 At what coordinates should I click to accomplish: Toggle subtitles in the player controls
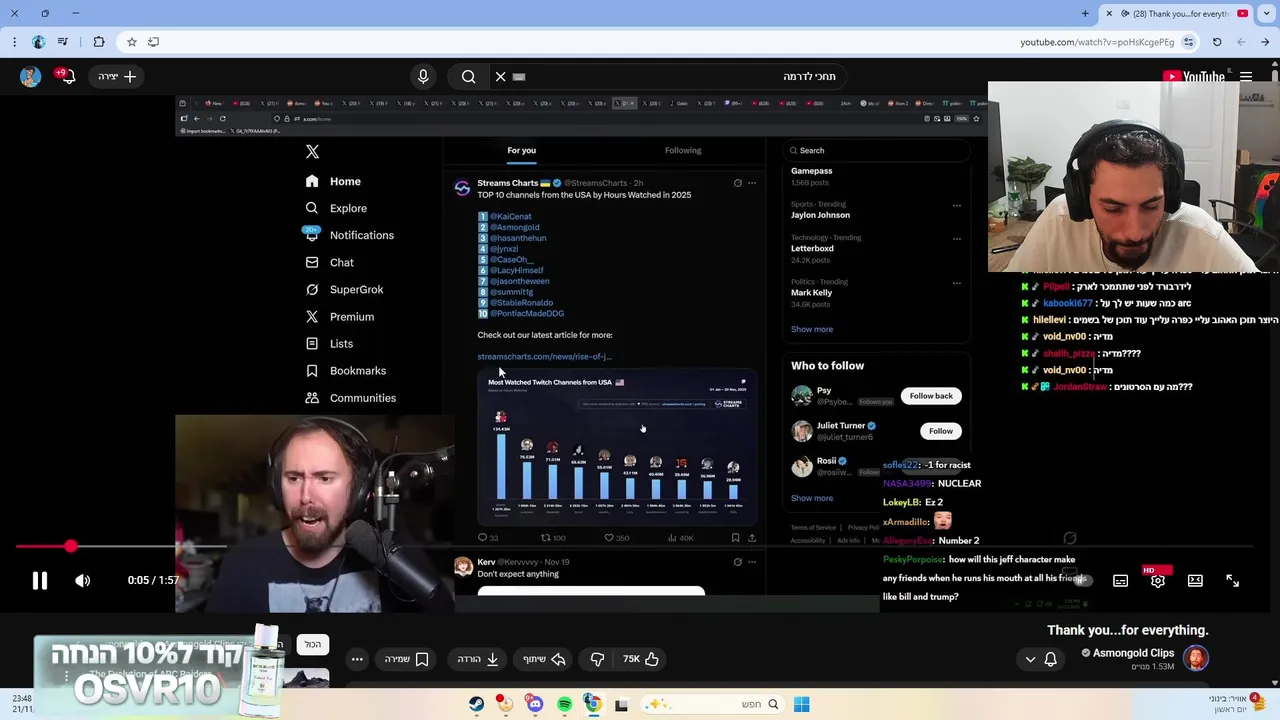(x=1120, y=581)
